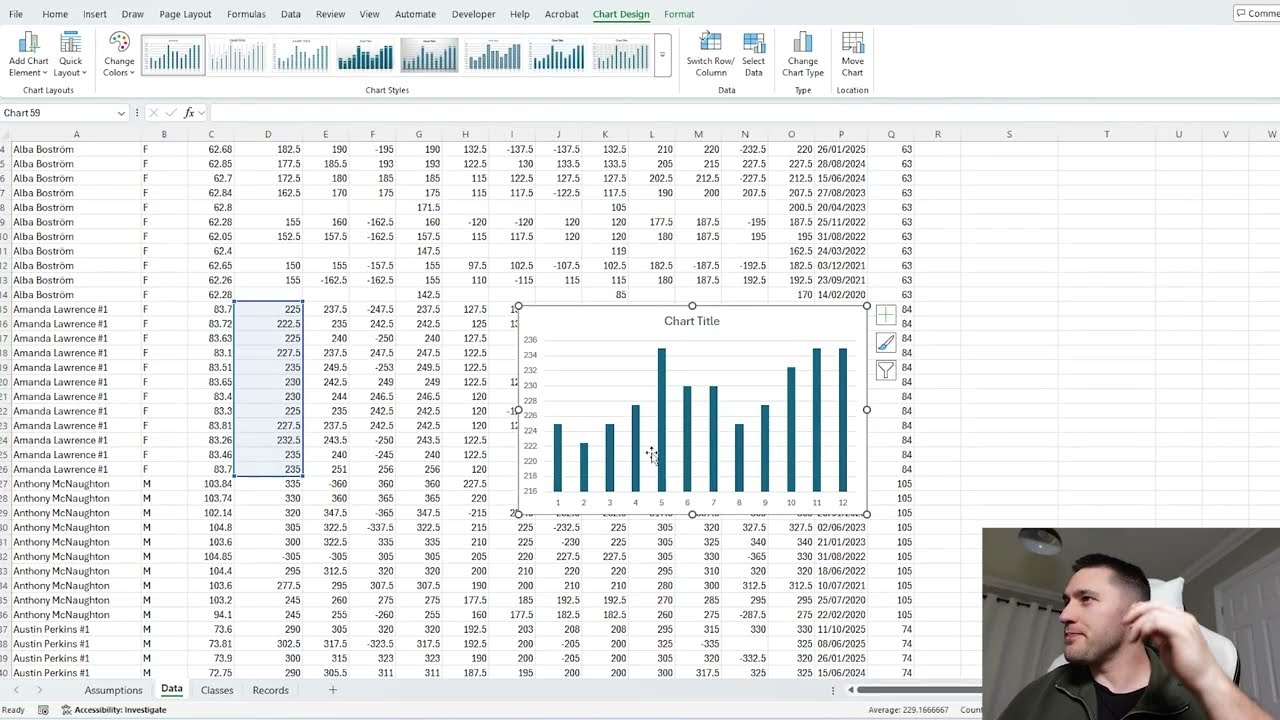The image size is (1280, 720).
Task: Select the Data sheet tab
Action: pyautogui.click(x=172, y=689)
